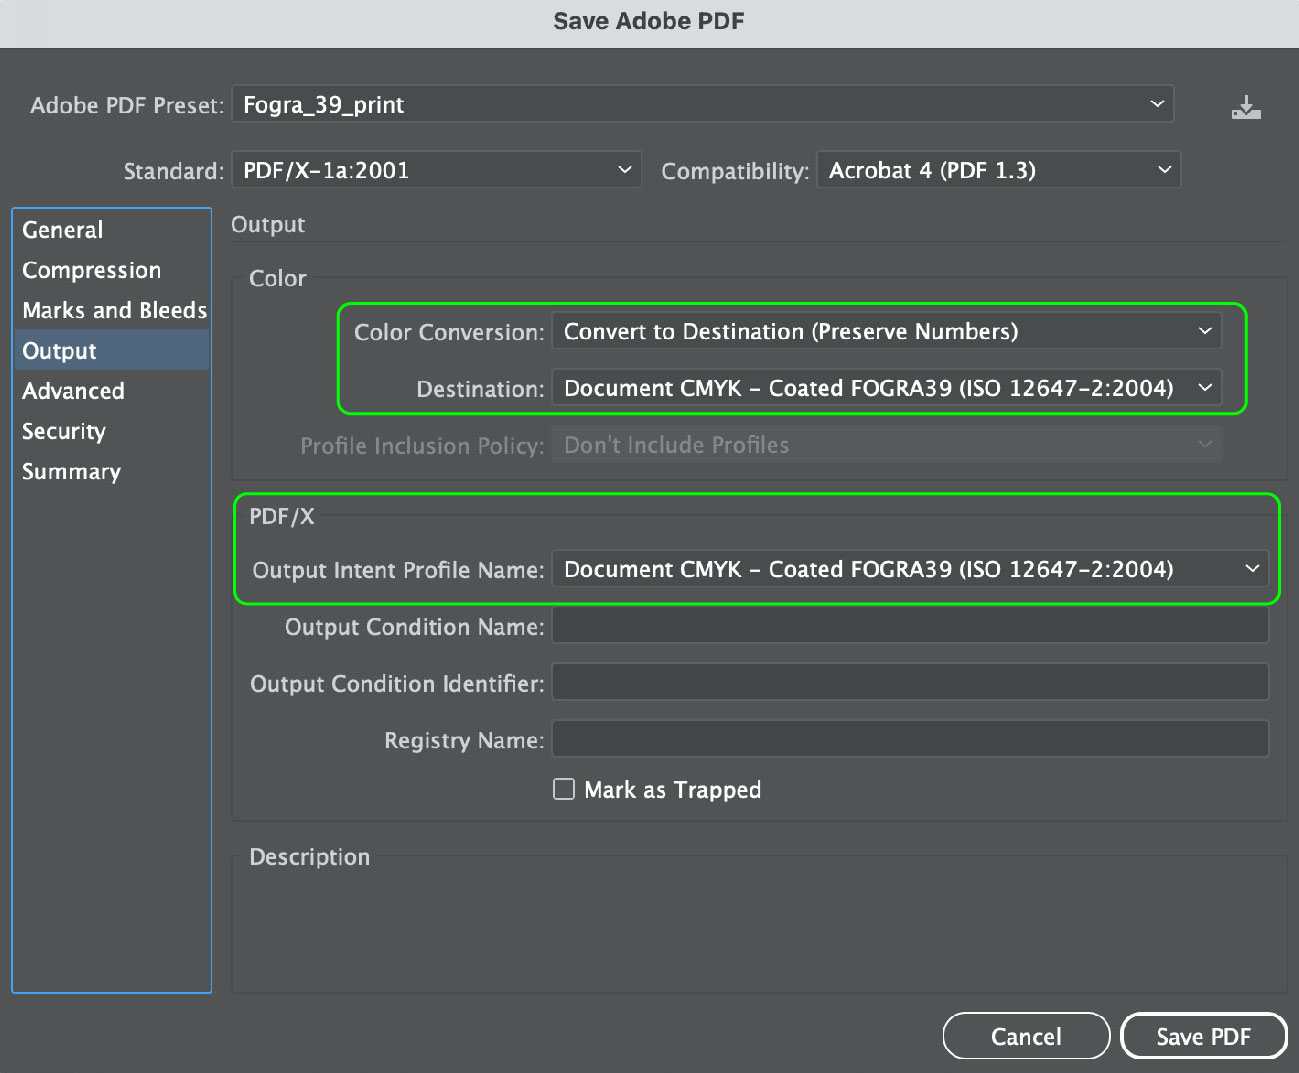Open the Output Intent Profile Name dropdown

[x=910, y=569]
